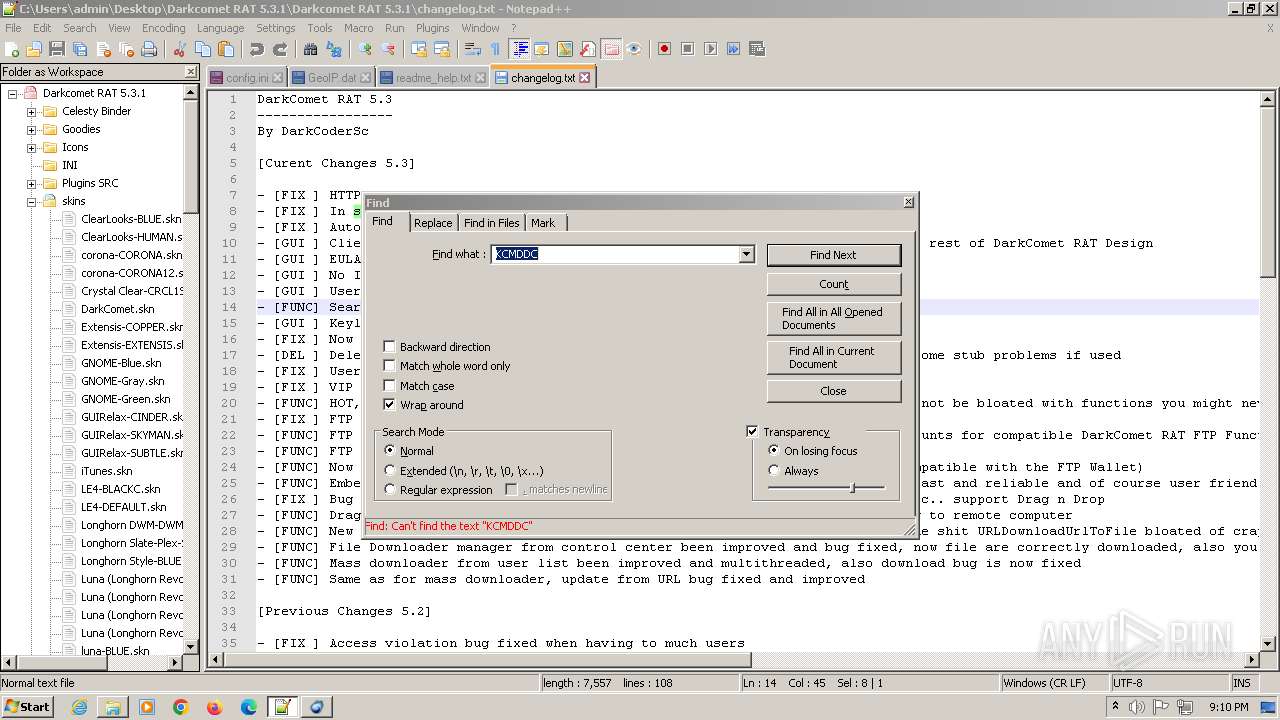Screen dimensions: 1280x720
Task: Start macro recording red button
Action: point(665,49)
